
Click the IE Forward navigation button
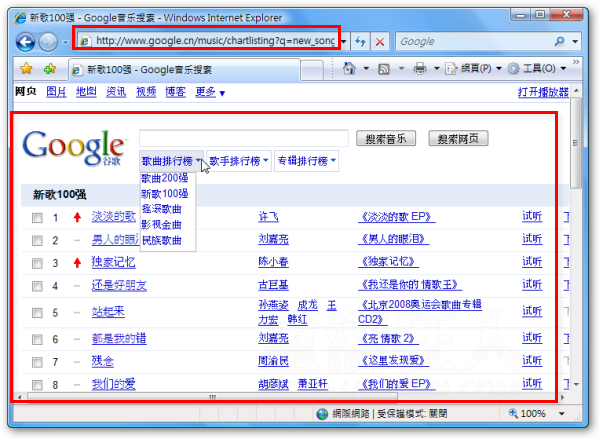point(49,42)
